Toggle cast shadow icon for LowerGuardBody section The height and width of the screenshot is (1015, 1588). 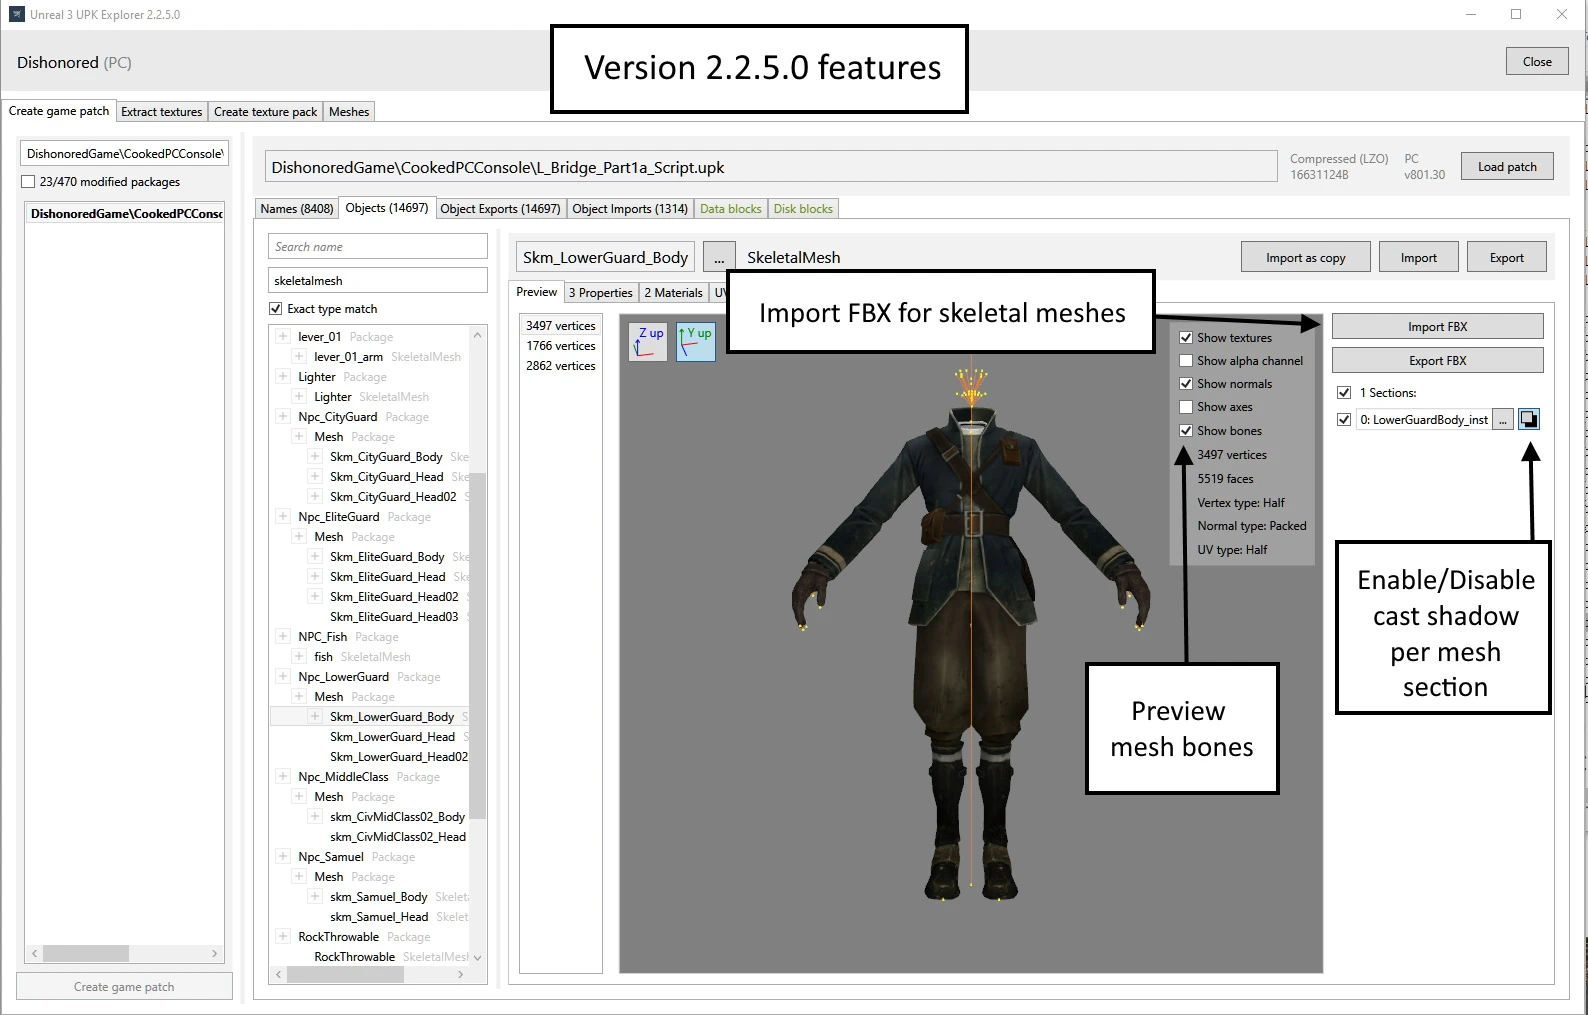pos(1529,420)
